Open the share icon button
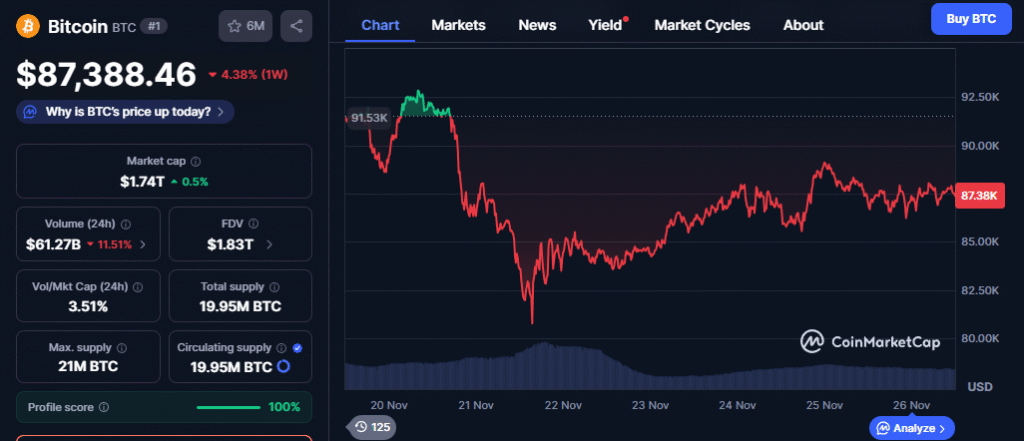The height and width of the screenshot is (441, 1024). pyautogui.click(x=296, y=26)
